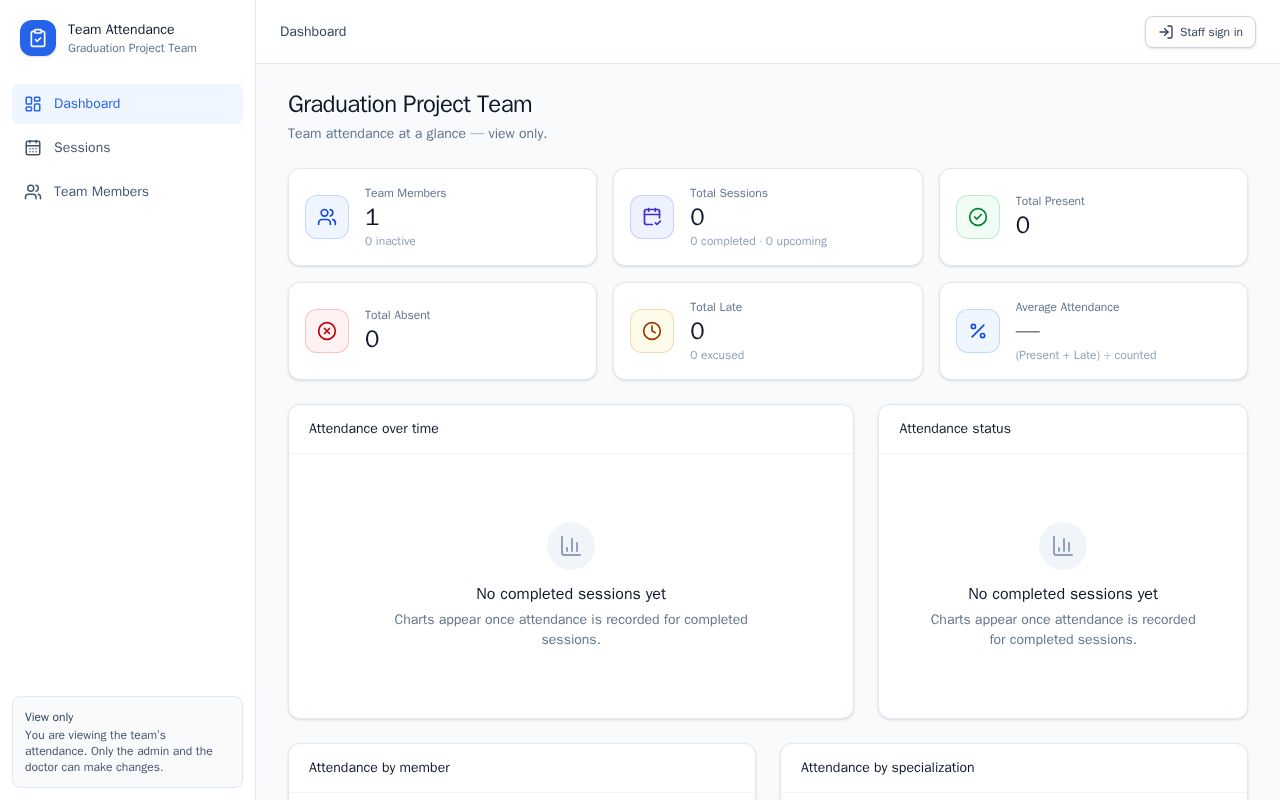Image resolution: width=1280 pixels, height=800 pixels.
Task: Click the Total Sessions calendar-check icon
Action: point(652,217)
